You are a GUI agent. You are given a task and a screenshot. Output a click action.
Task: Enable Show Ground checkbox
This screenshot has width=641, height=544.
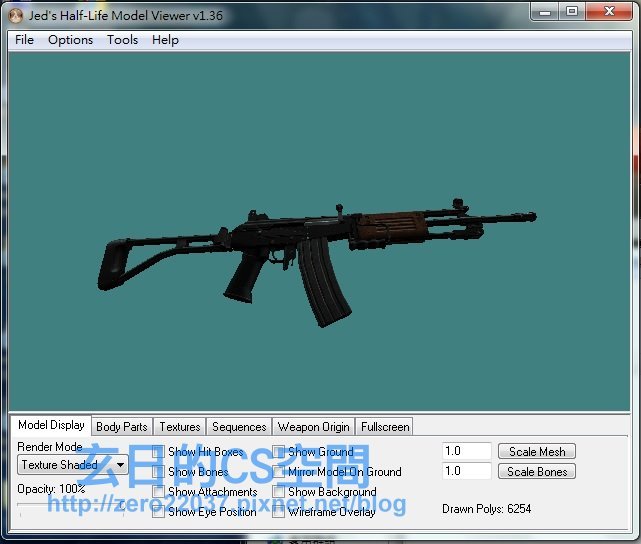click(279, 452)
